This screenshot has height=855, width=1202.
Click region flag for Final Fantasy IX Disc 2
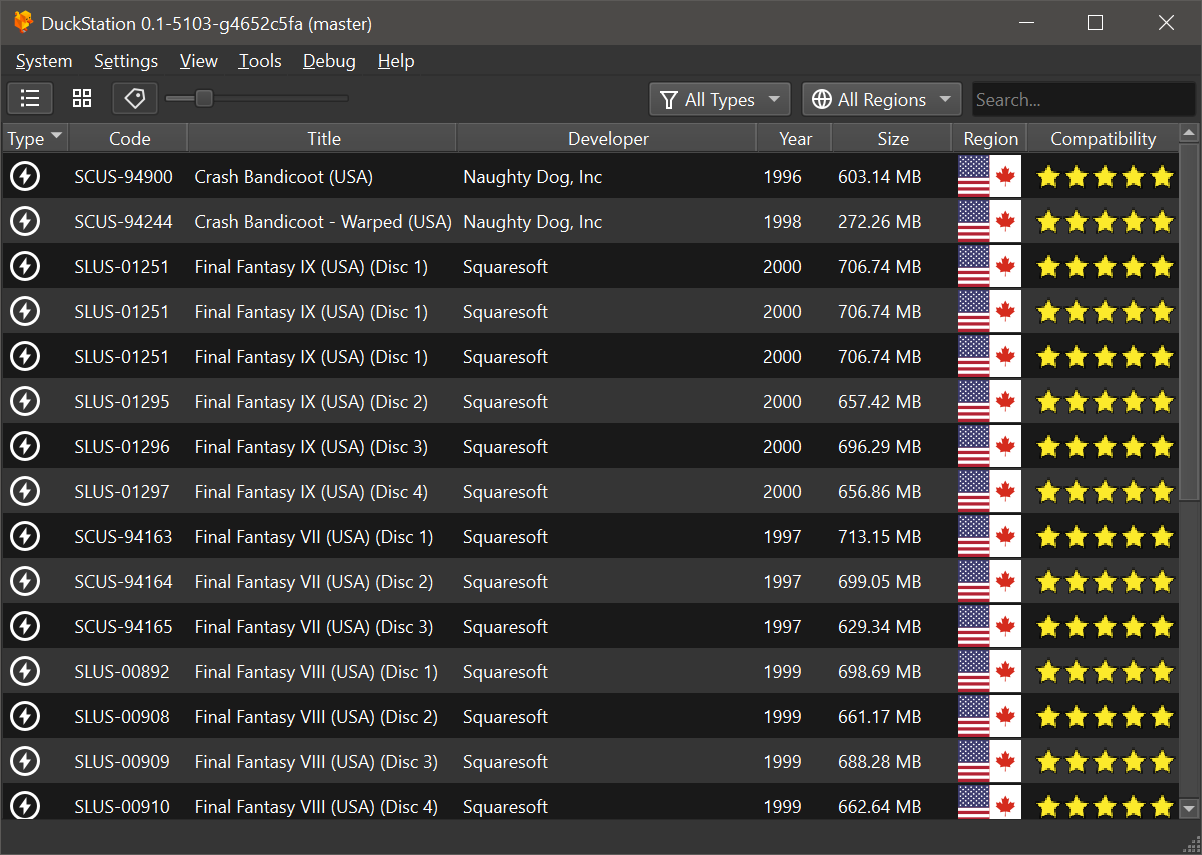click(x=989, y=402)
